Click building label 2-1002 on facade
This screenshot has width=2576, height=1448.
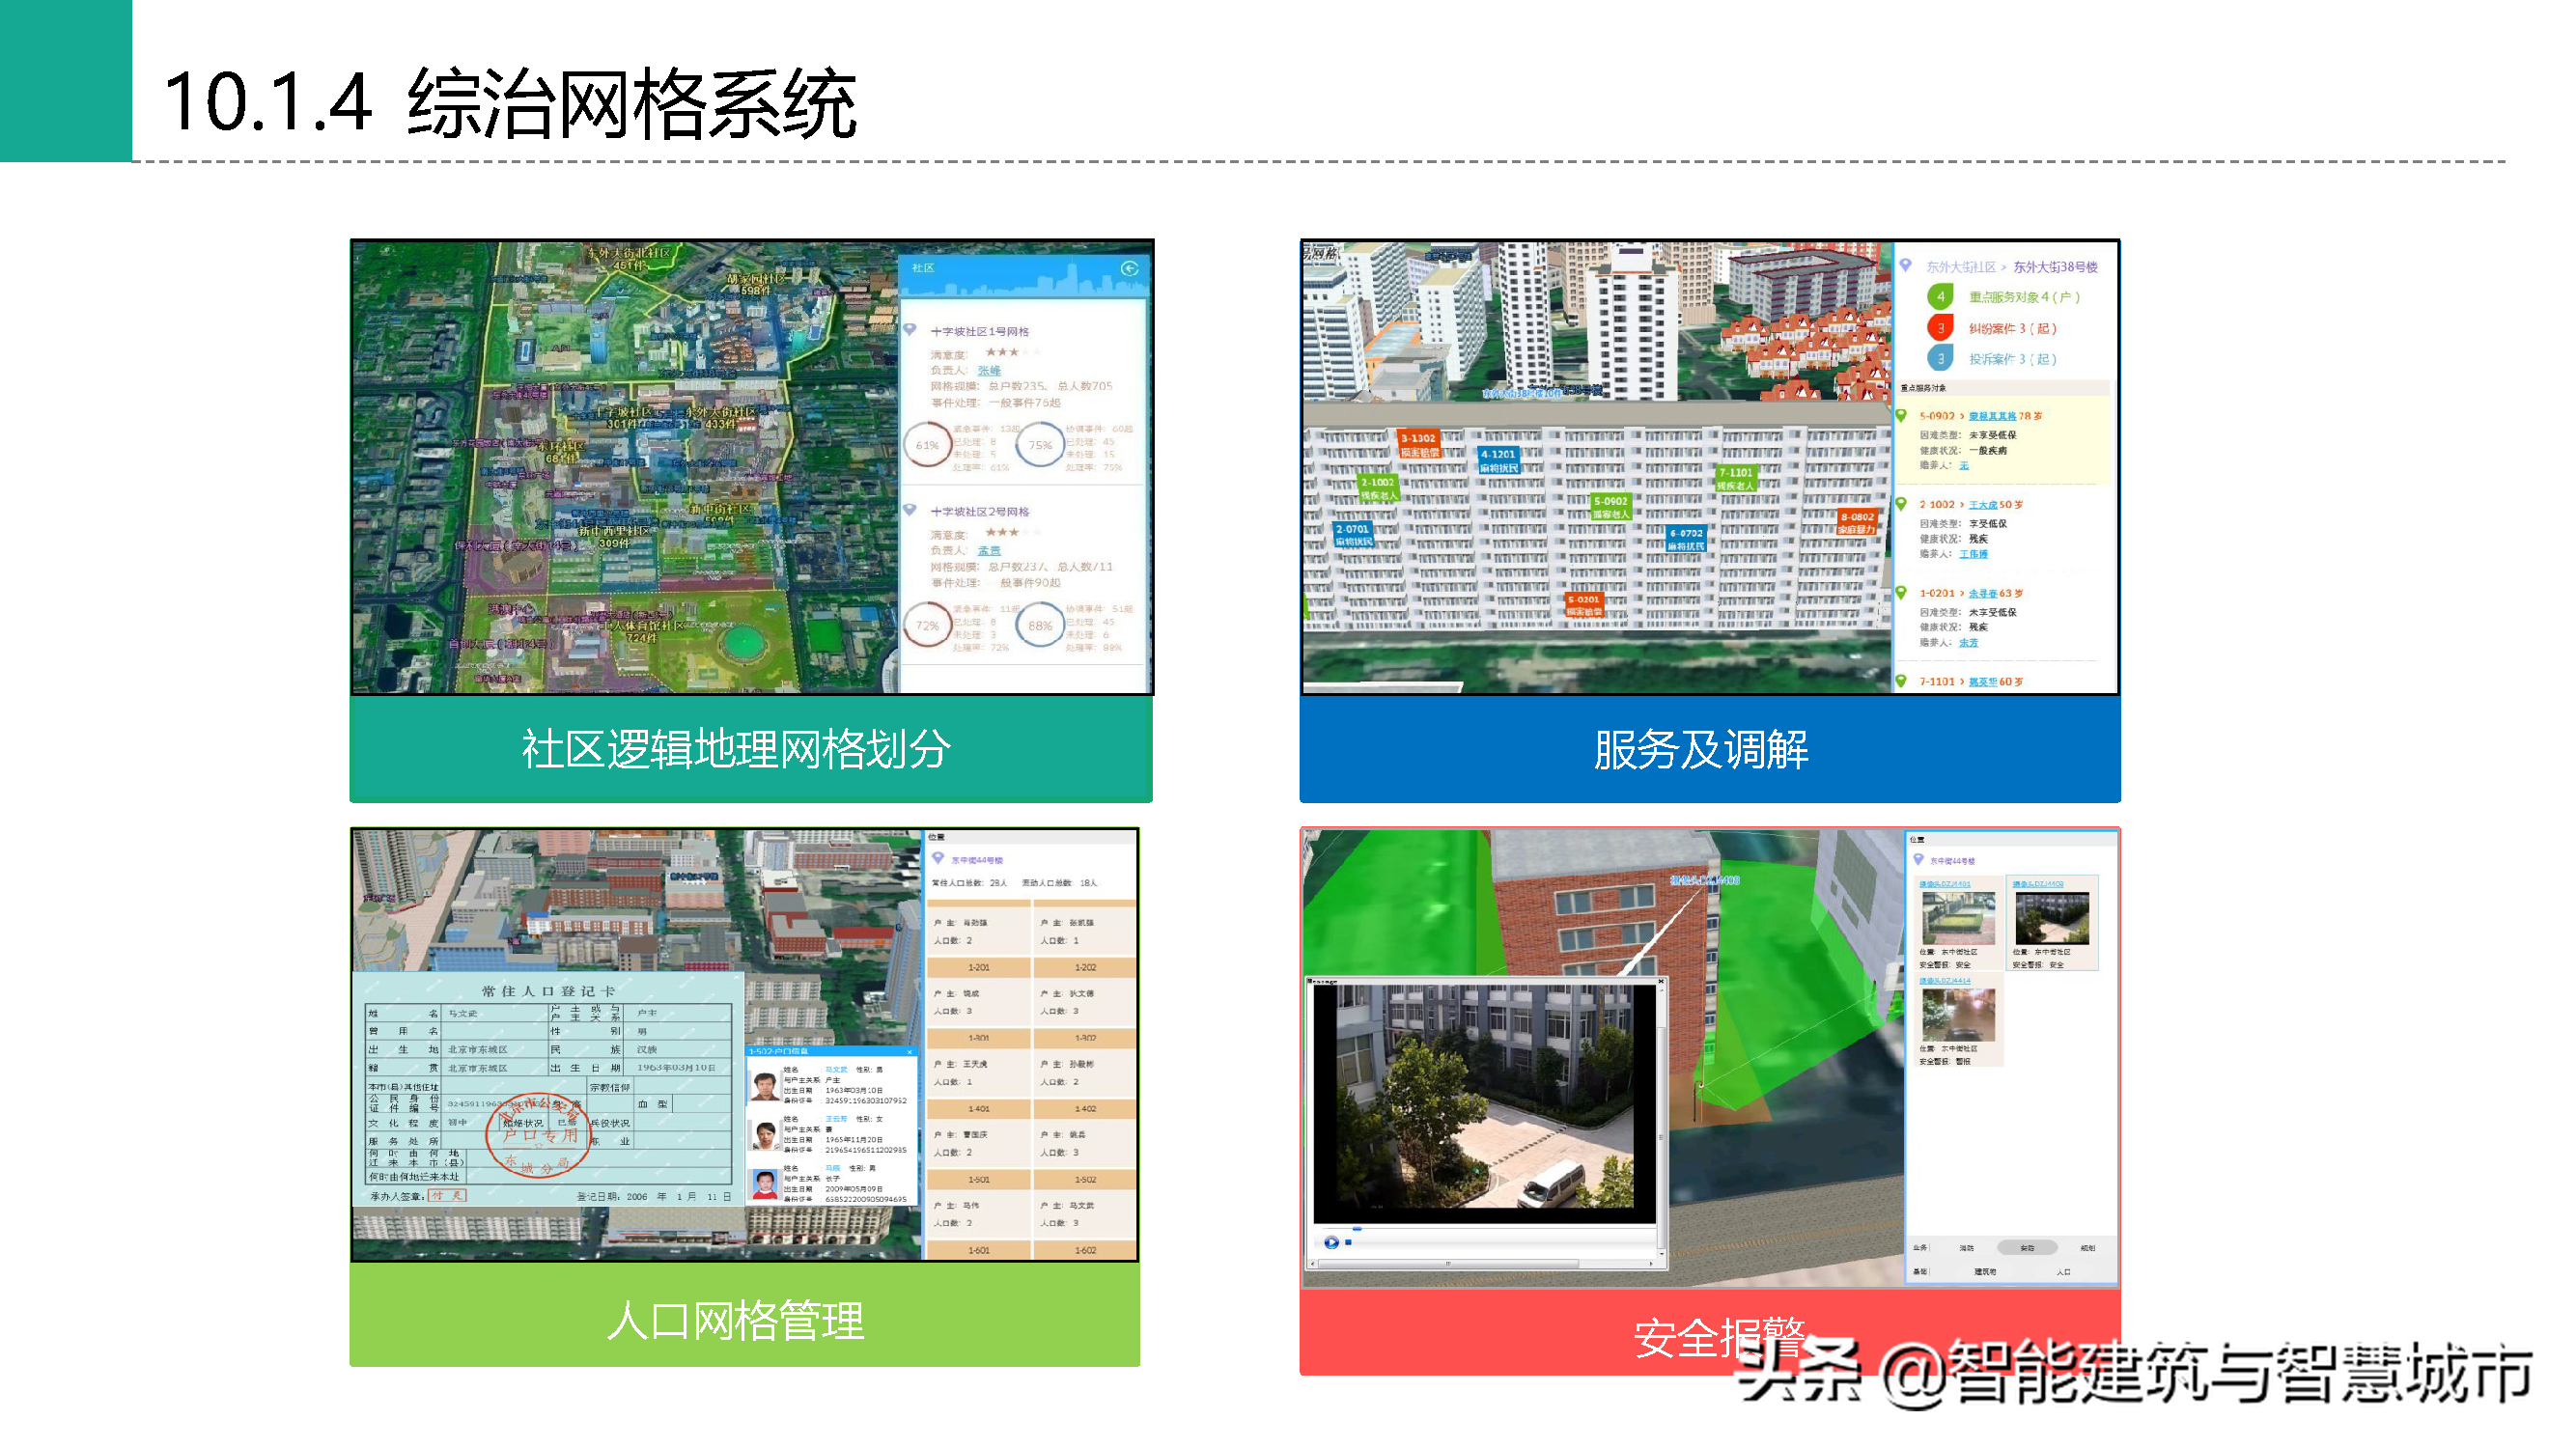[1377, 489]
